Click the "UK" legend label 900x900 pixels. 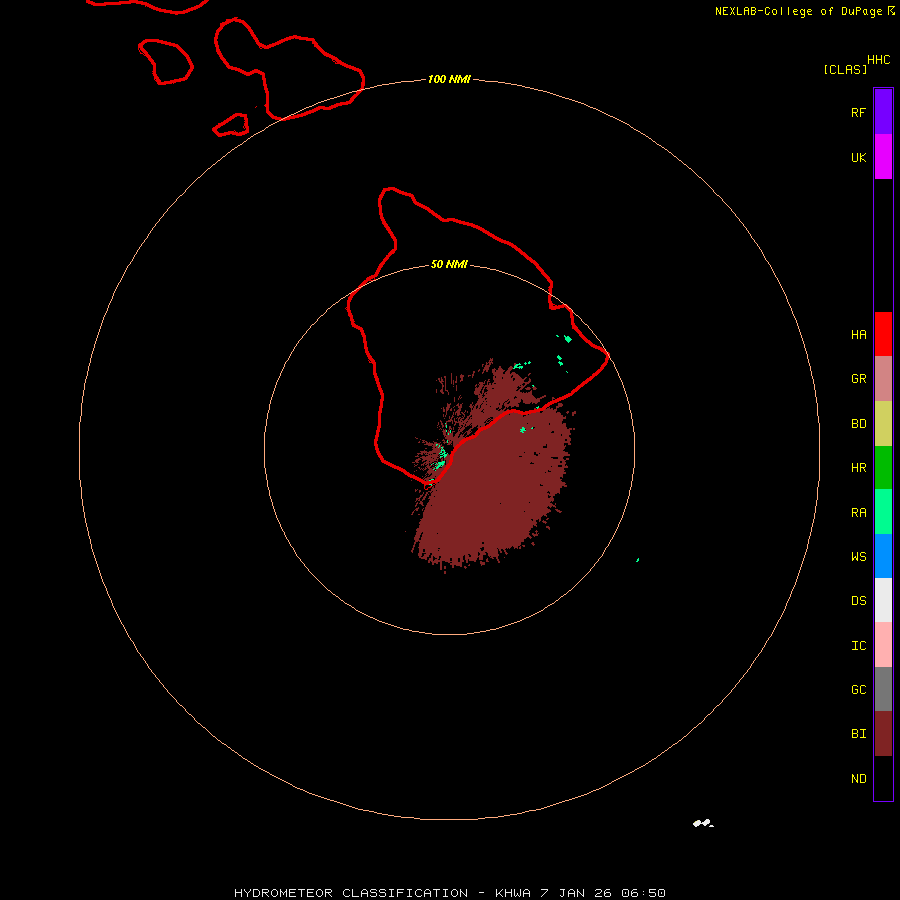pos(858,157)
